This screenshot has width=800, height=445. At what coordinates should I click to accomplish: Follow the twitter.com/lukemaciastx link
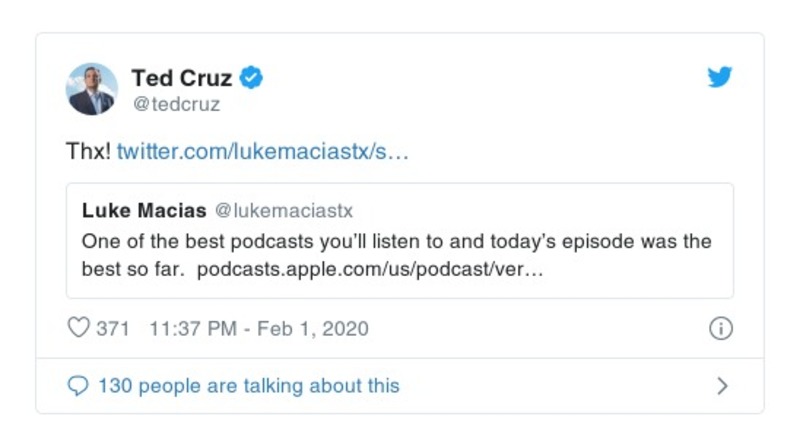(263, 153)
